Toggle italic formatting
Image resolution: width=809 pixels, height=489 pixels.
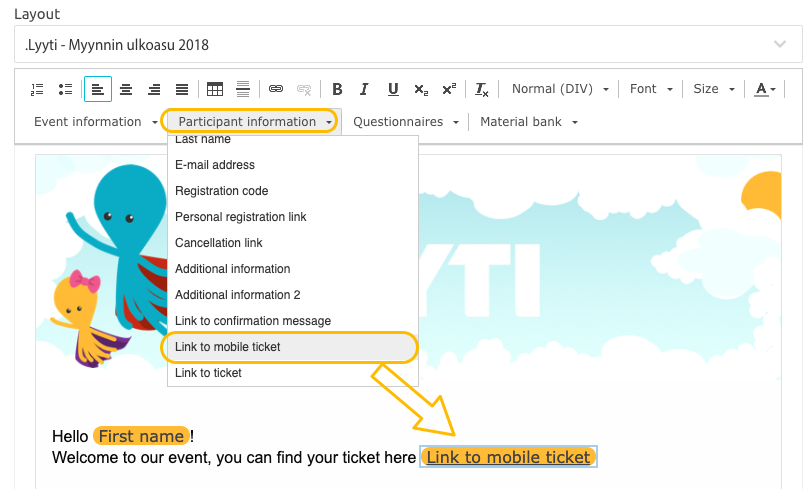point(364,89)
